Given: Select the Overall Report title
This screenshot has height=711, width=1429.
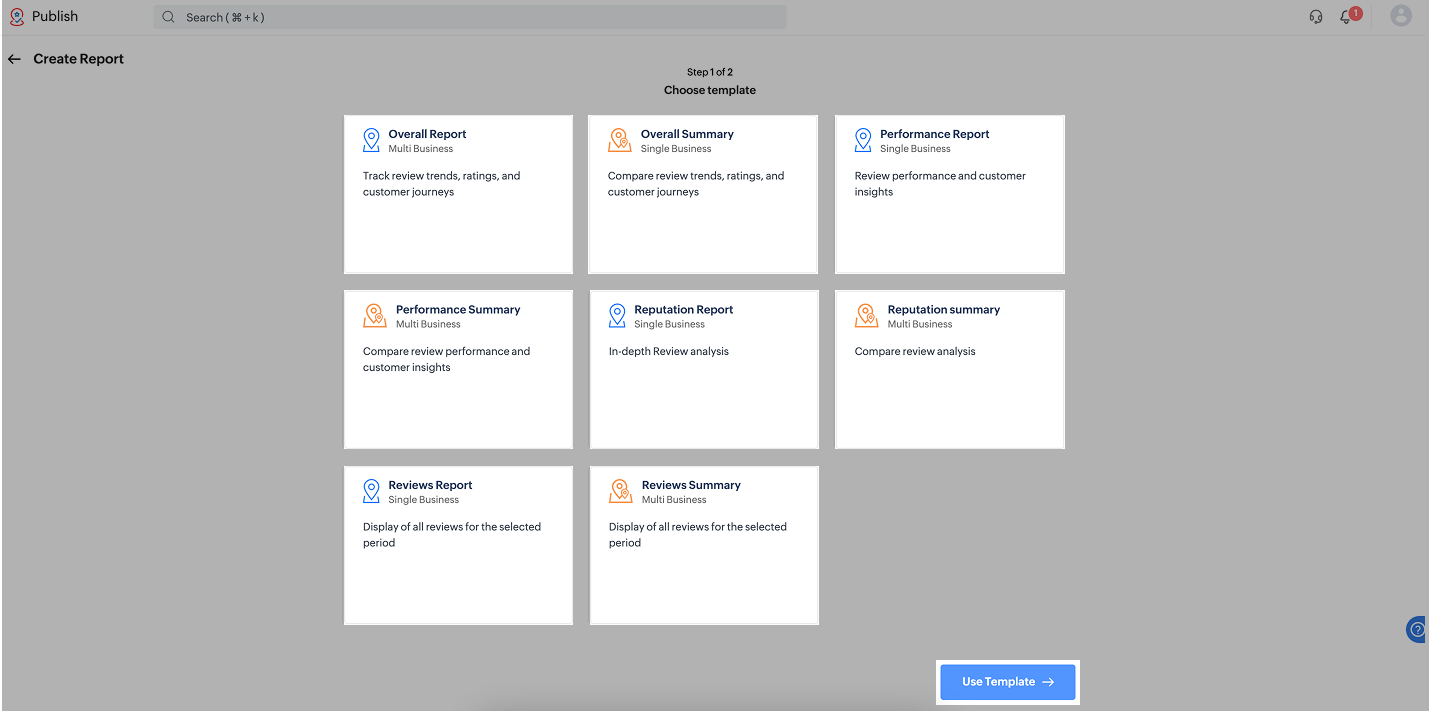Looking at the screenshot, I should [x=427, y=134].
